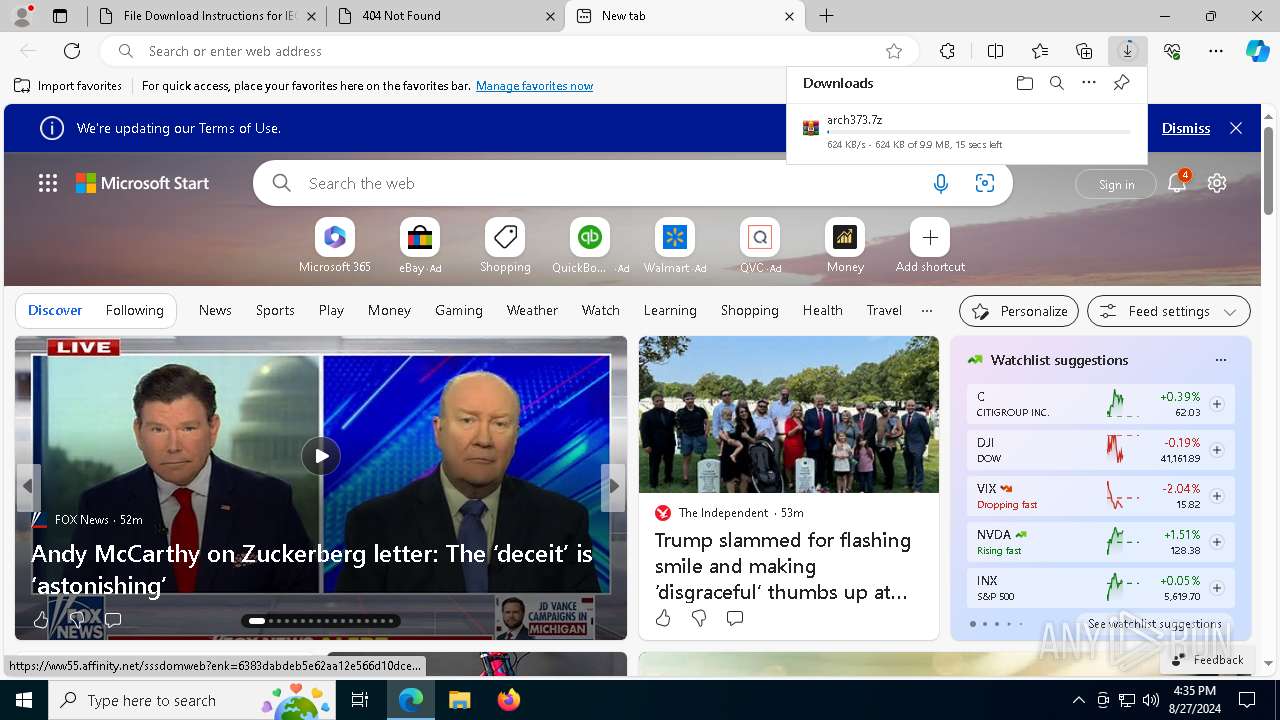Image resolution: width=1280 pixels, height=720 pixels.
Task: Play the Fox News live video
Action: tap(321, 456)
